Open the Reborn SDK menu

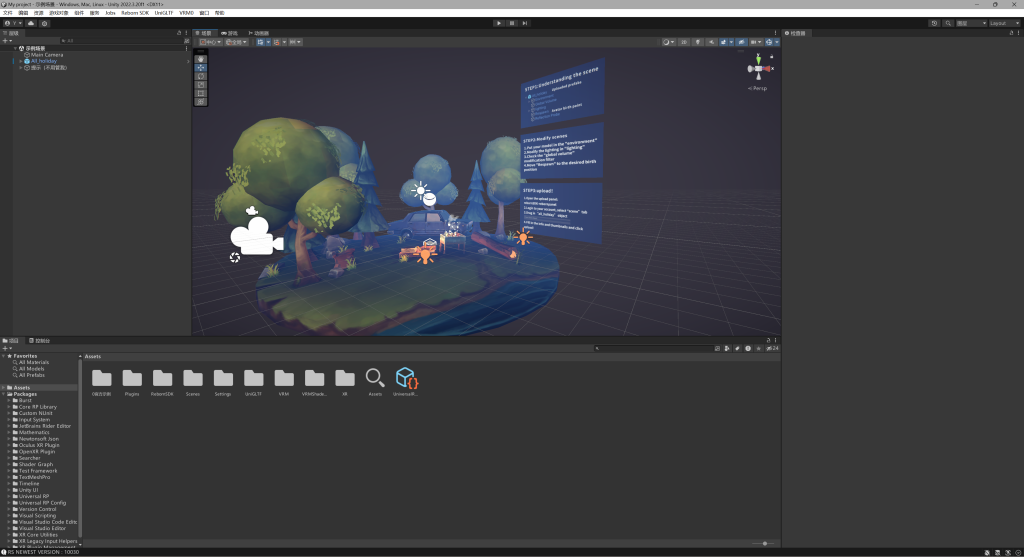135,13
